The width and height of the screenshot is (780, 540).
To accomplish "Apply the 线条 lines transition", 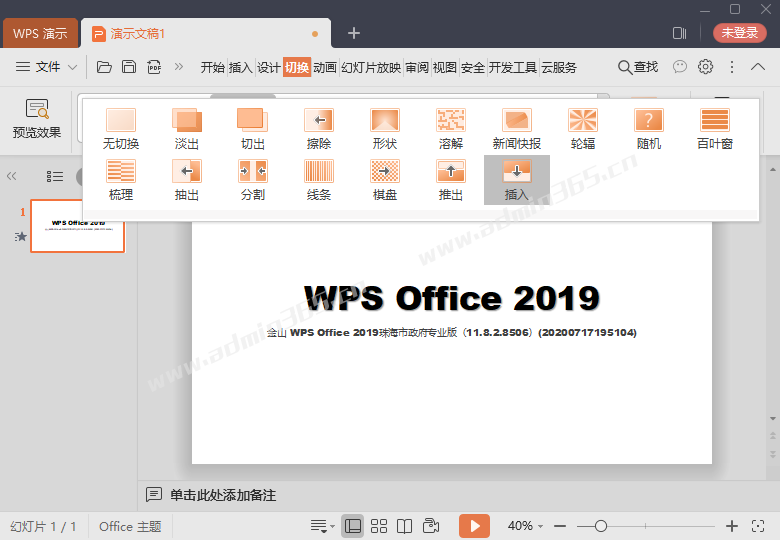I will click(x=319, y=180).
